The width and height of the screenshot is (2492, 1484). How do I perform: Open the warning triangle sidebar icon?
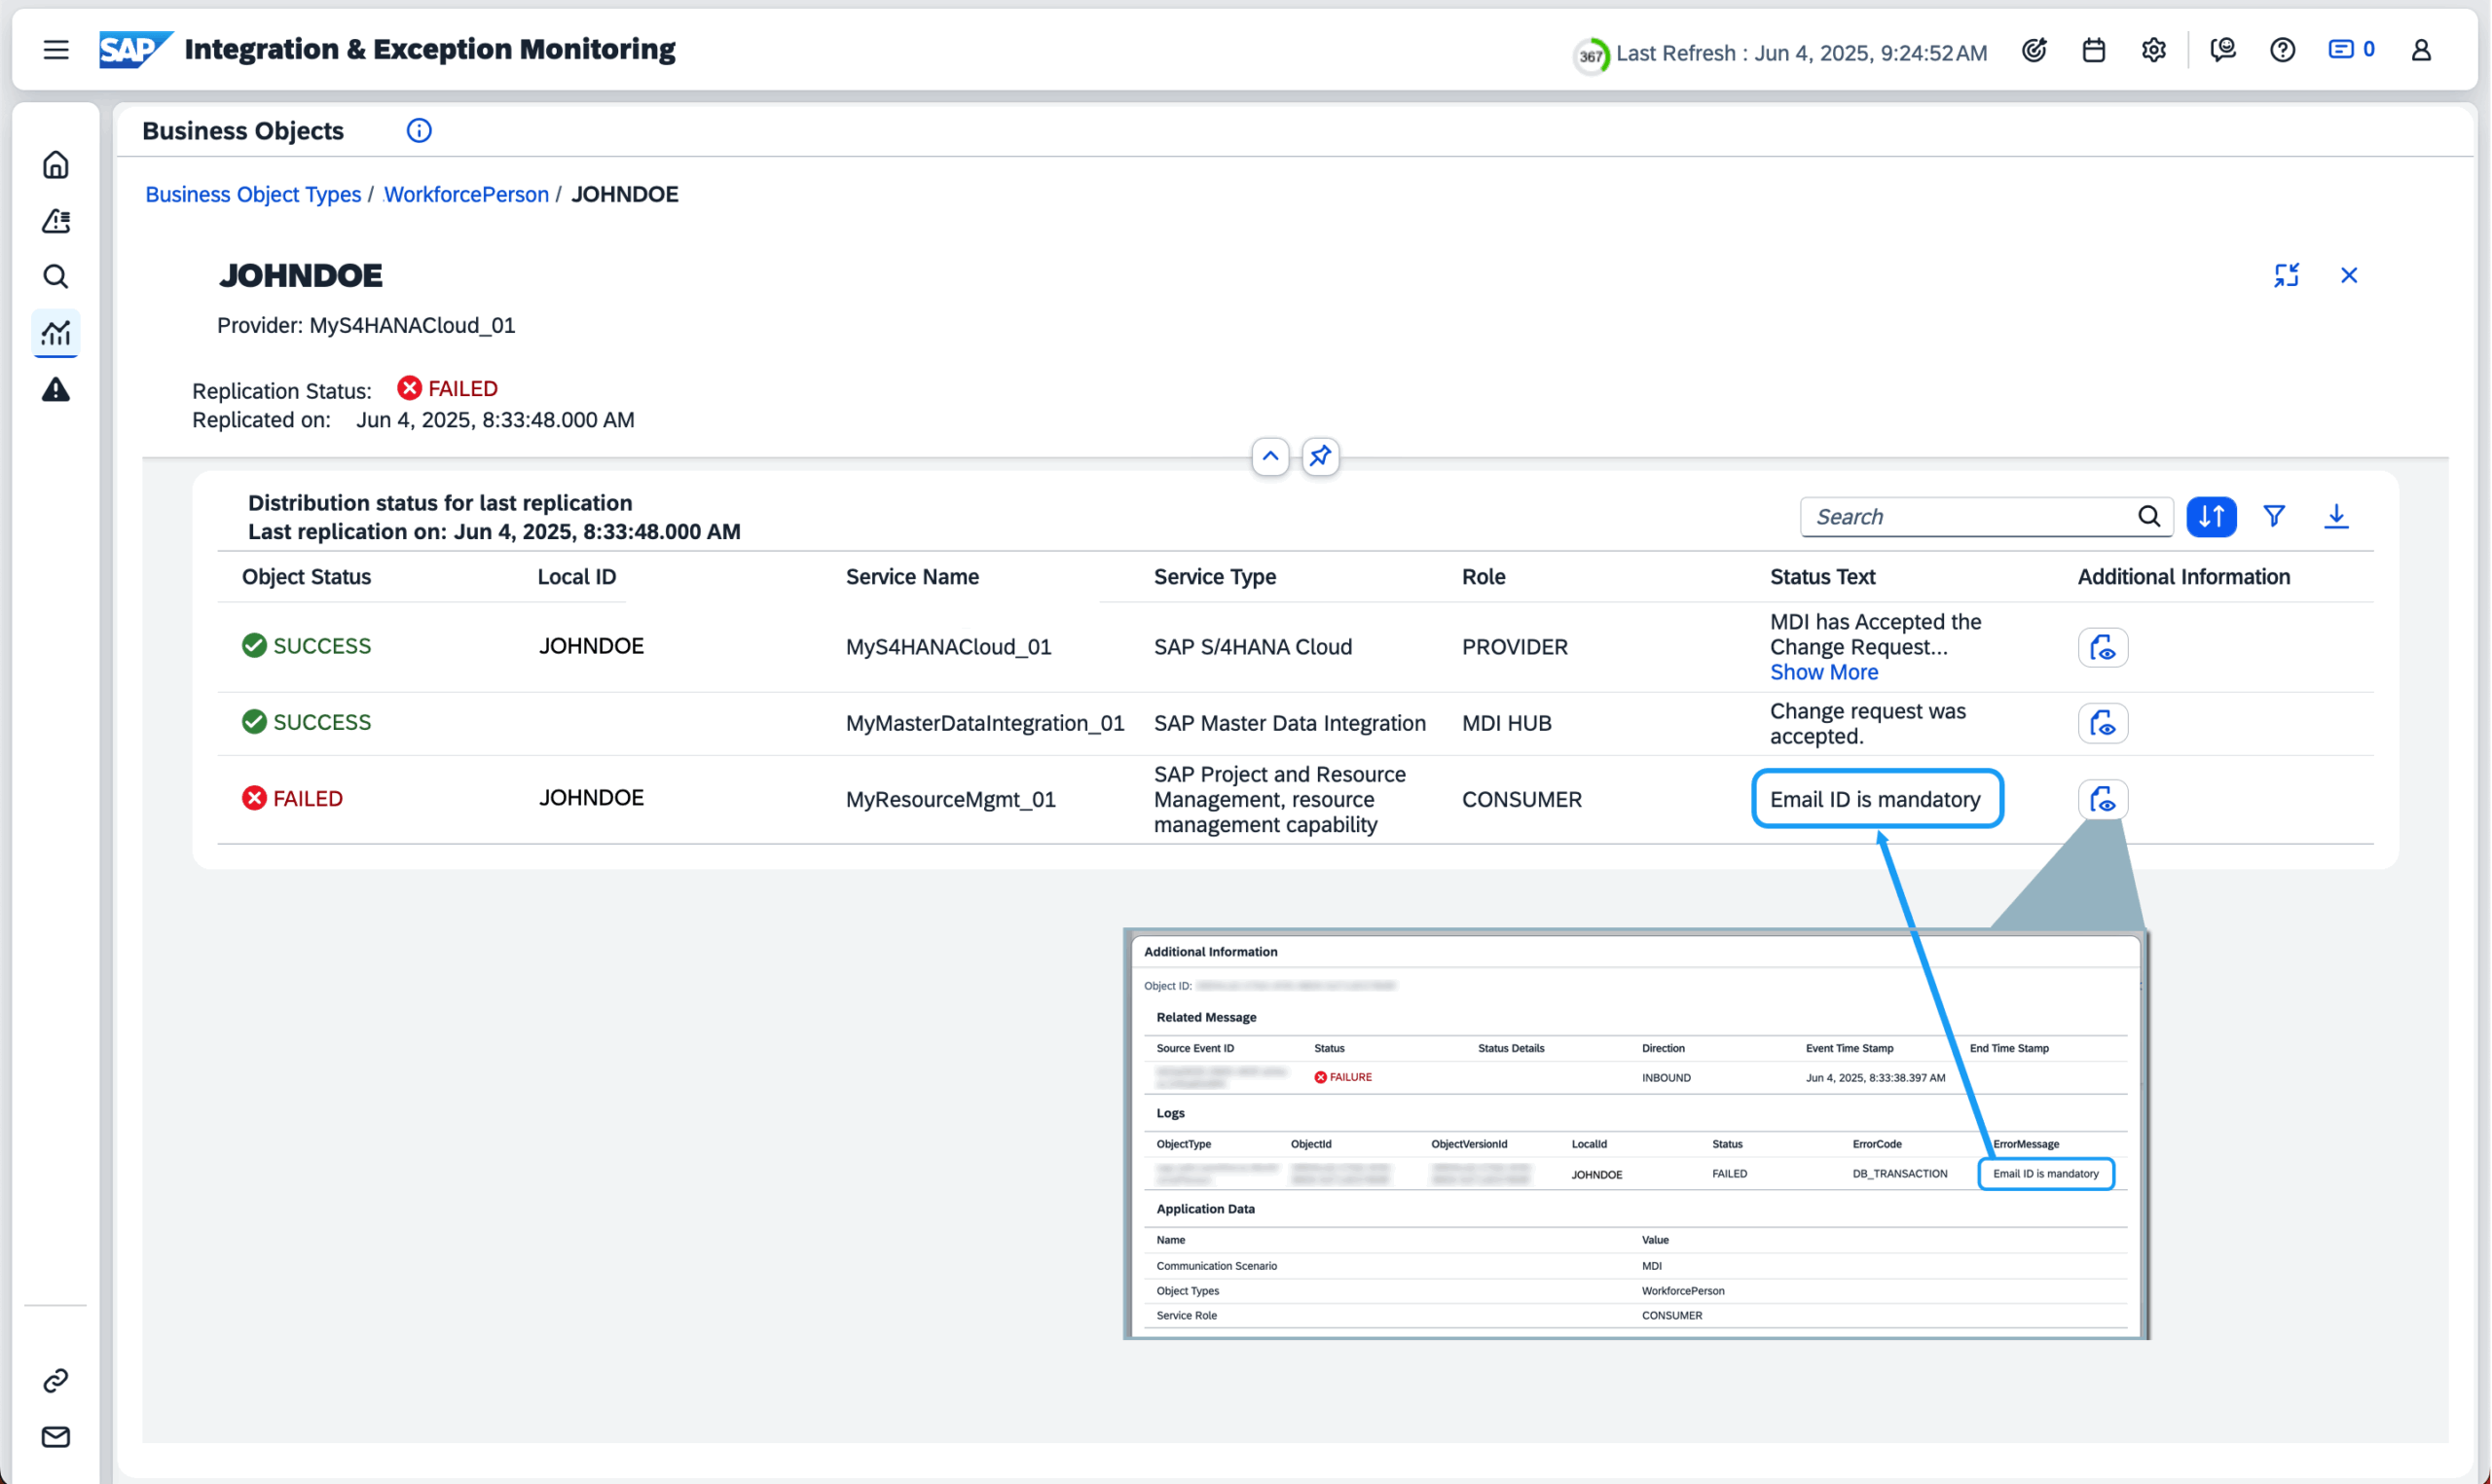click(x=56, y=389)
